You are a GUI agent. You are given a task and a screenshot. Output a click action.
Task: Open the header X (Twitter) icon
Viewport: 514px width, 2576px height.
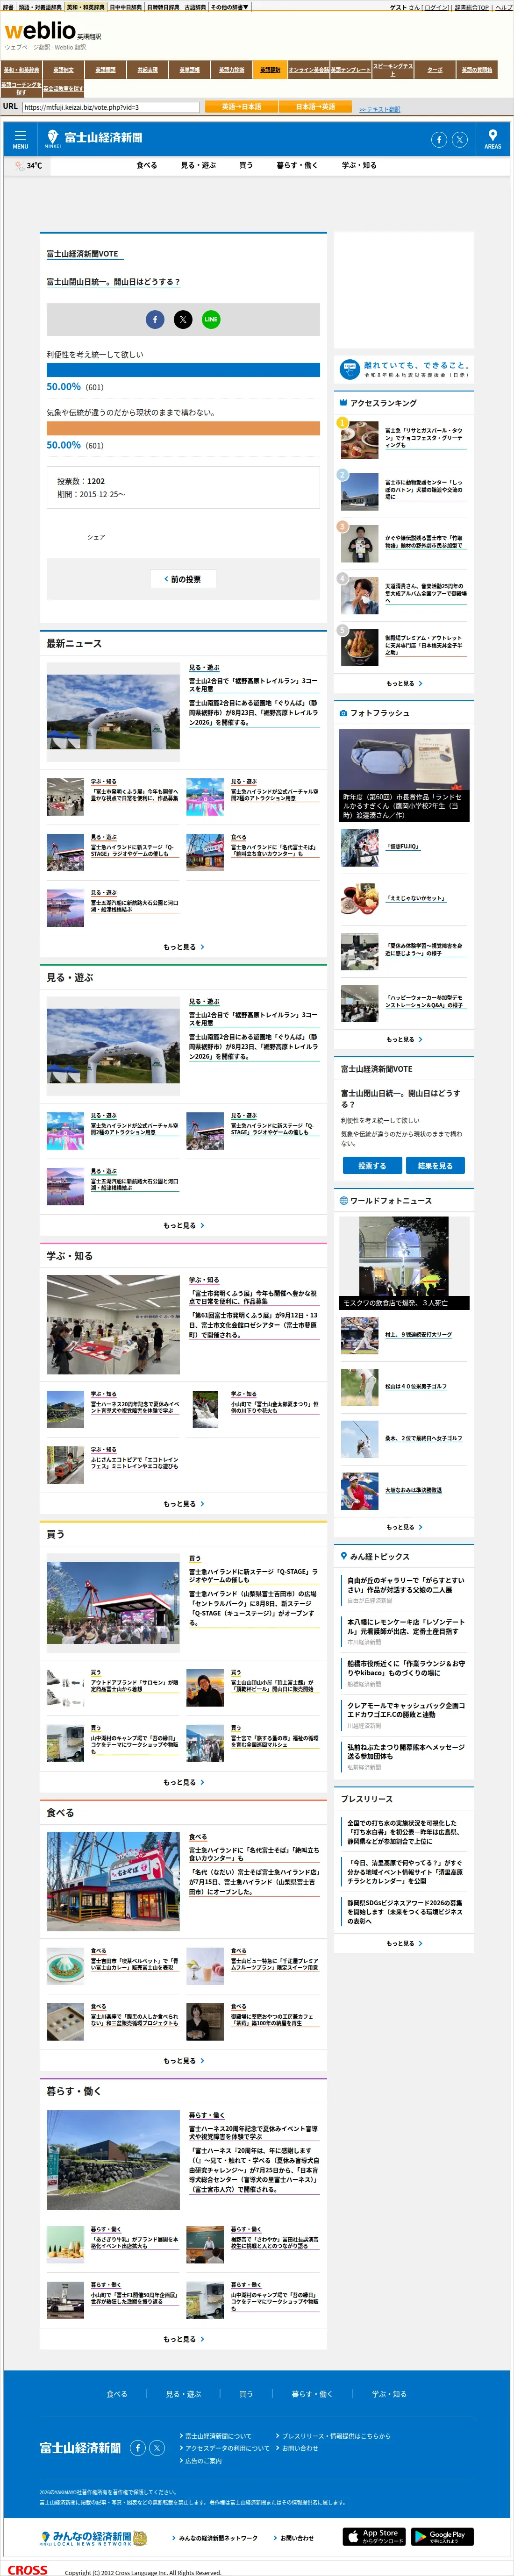tap(459, 140)
